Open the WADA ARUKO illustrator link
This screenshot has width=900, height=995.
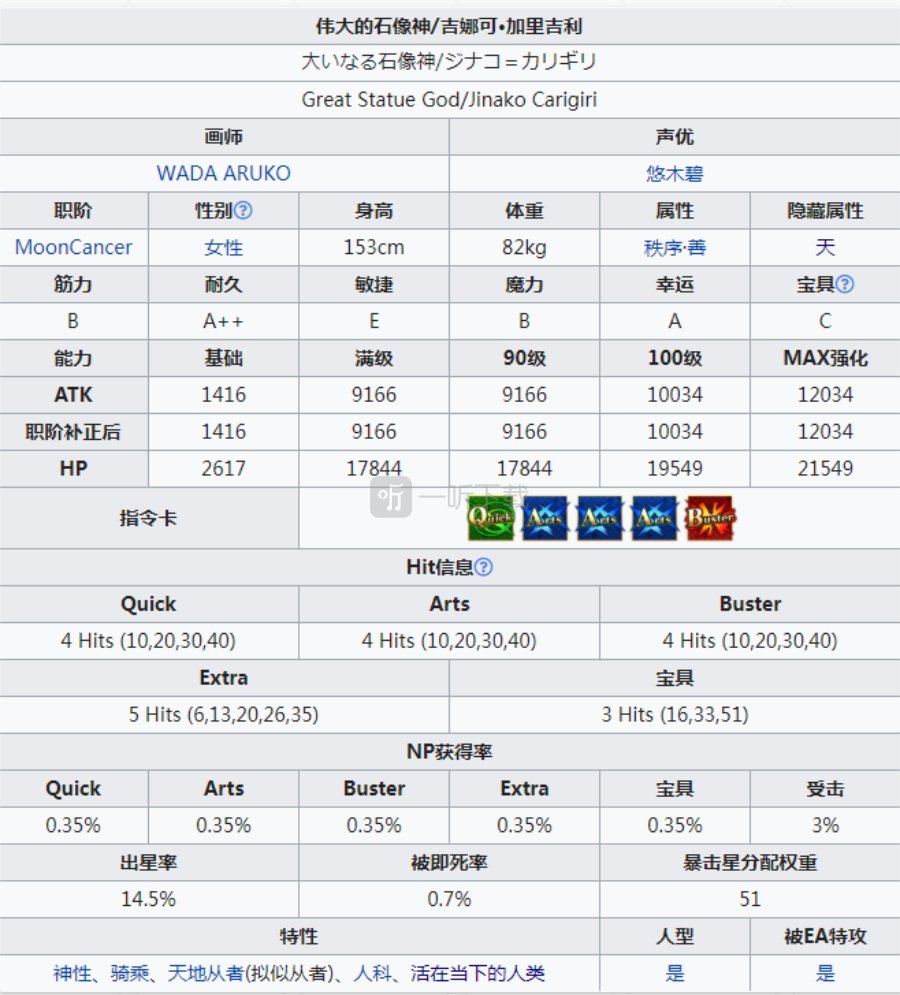click(223, 173)
